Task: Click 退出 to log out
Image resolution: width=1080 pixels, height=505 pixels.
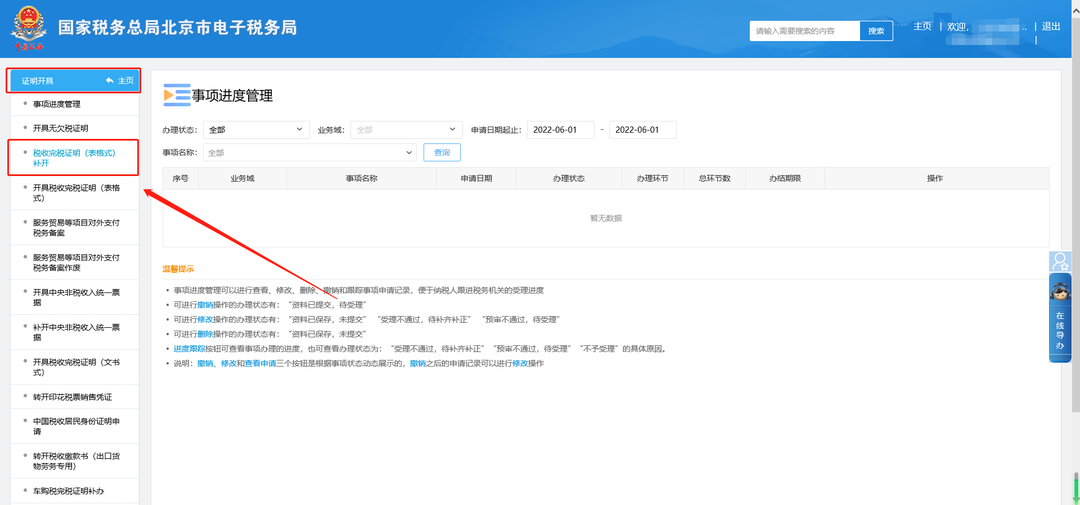Action: point(1051,26)
